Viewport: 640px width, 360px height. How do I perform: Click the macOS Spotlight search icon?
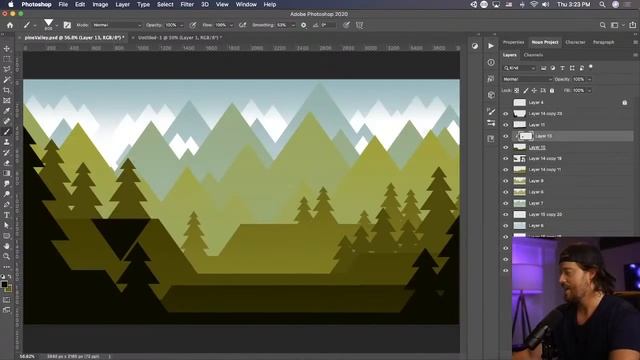(x=602, y=4)
